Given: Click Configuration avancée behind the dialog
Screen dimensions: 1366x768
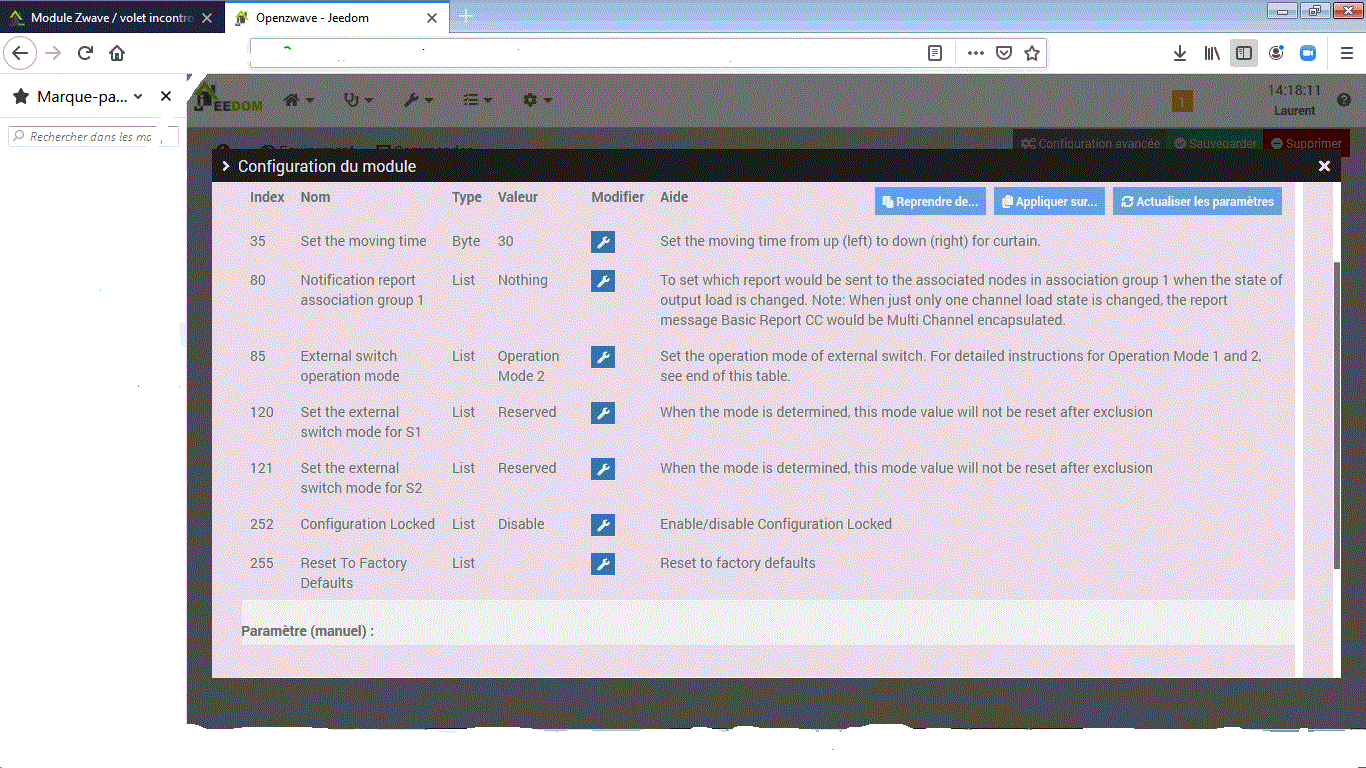Looking at the screenshot, I should pyautogui.click(x=1090, y=144).
